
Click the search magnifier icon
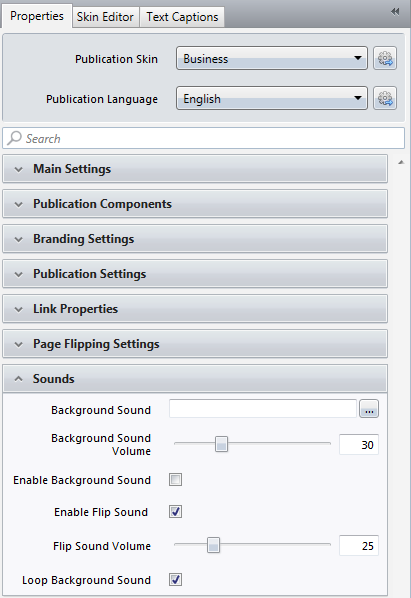14,138
